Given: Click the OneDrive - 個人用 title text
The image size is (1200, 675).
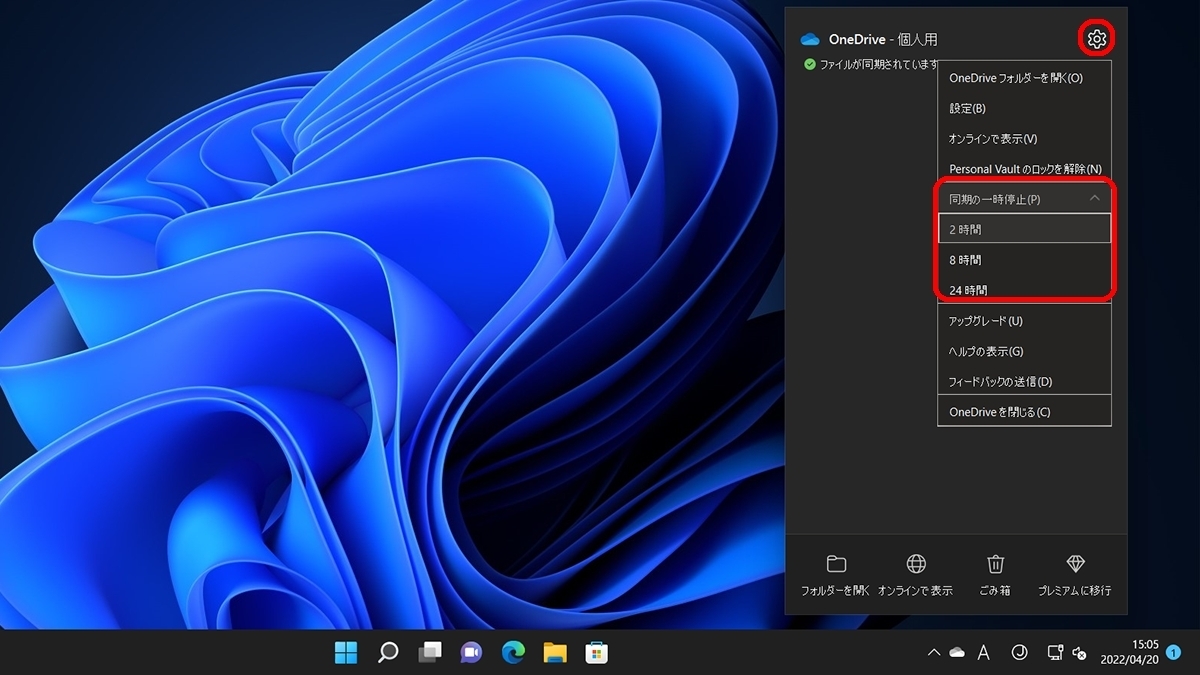Looking at the screenshot, I should (883, 40).
